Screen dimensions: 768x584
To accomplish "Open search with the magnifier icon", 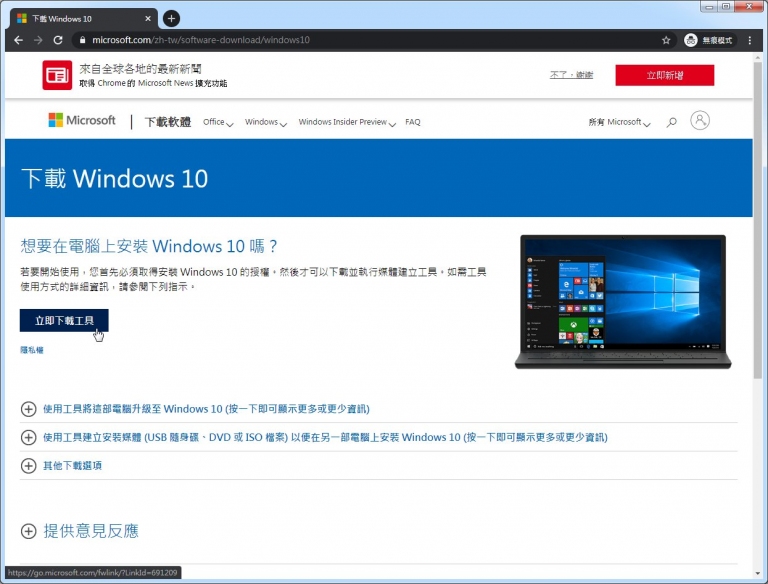I will point(672,122).
